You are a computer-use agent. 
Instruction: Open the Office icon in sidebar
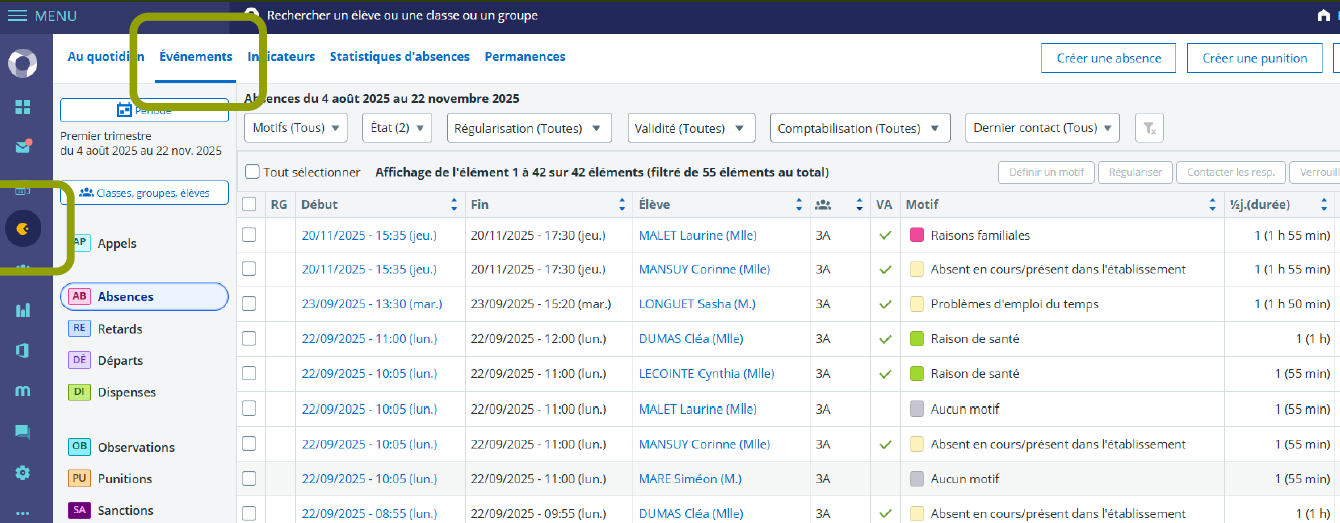tap(22, 351)
